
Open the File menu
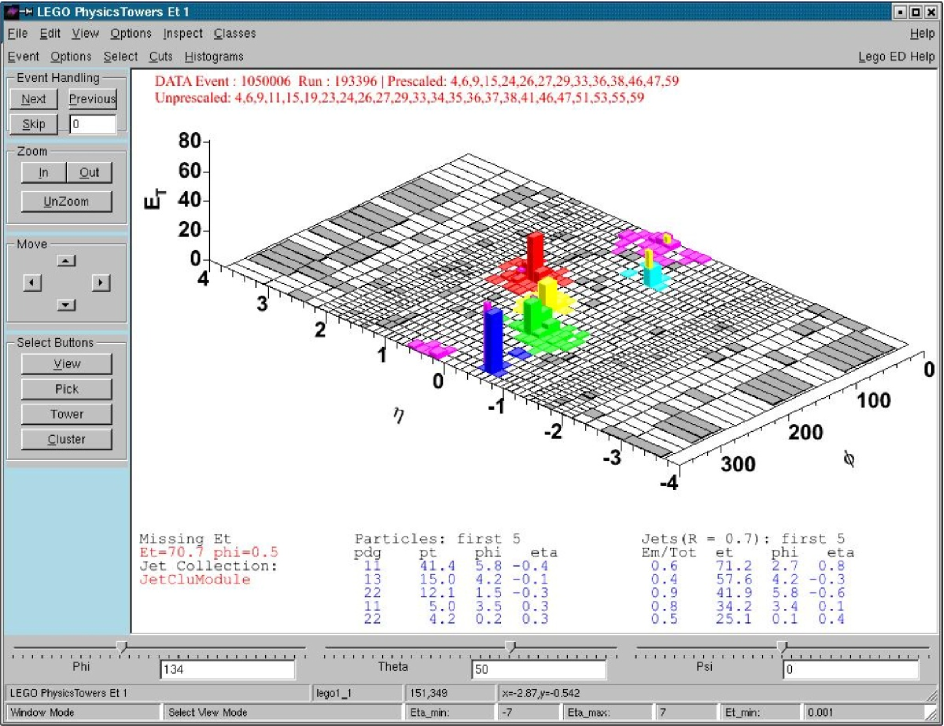tap(17, 34)
